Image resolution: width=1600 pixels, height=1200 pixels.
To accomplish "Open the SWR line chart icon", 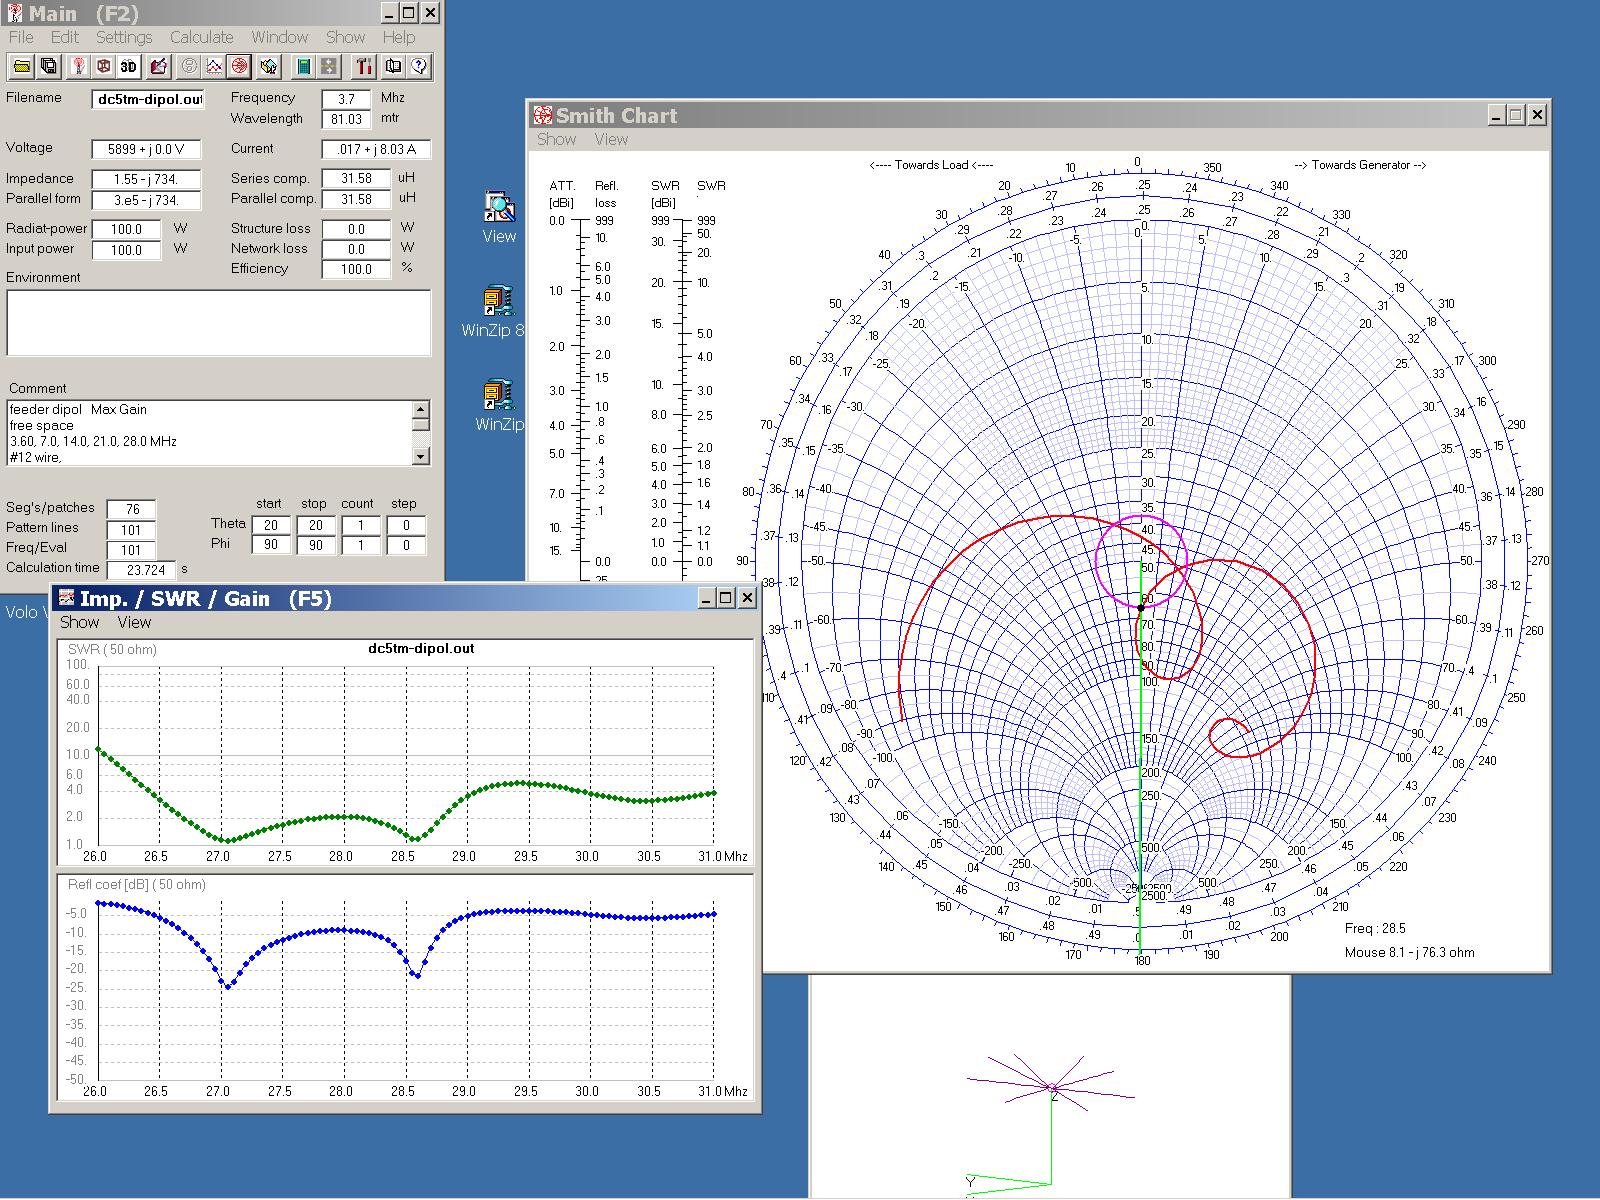I will [214, 66].
